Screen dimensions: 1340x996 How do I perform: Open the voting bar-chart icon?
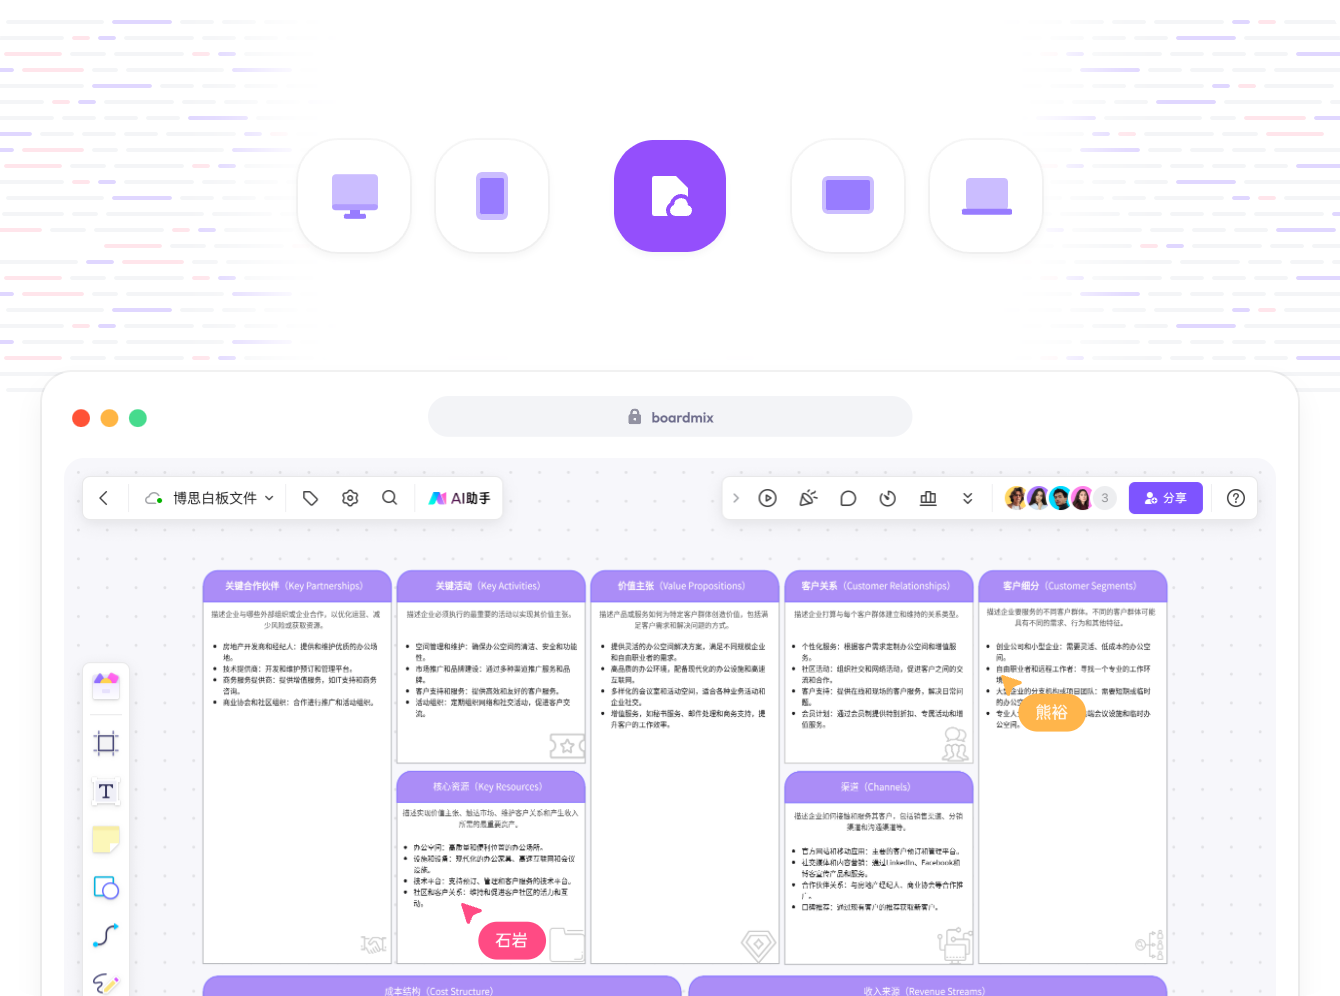pos(928,498)
